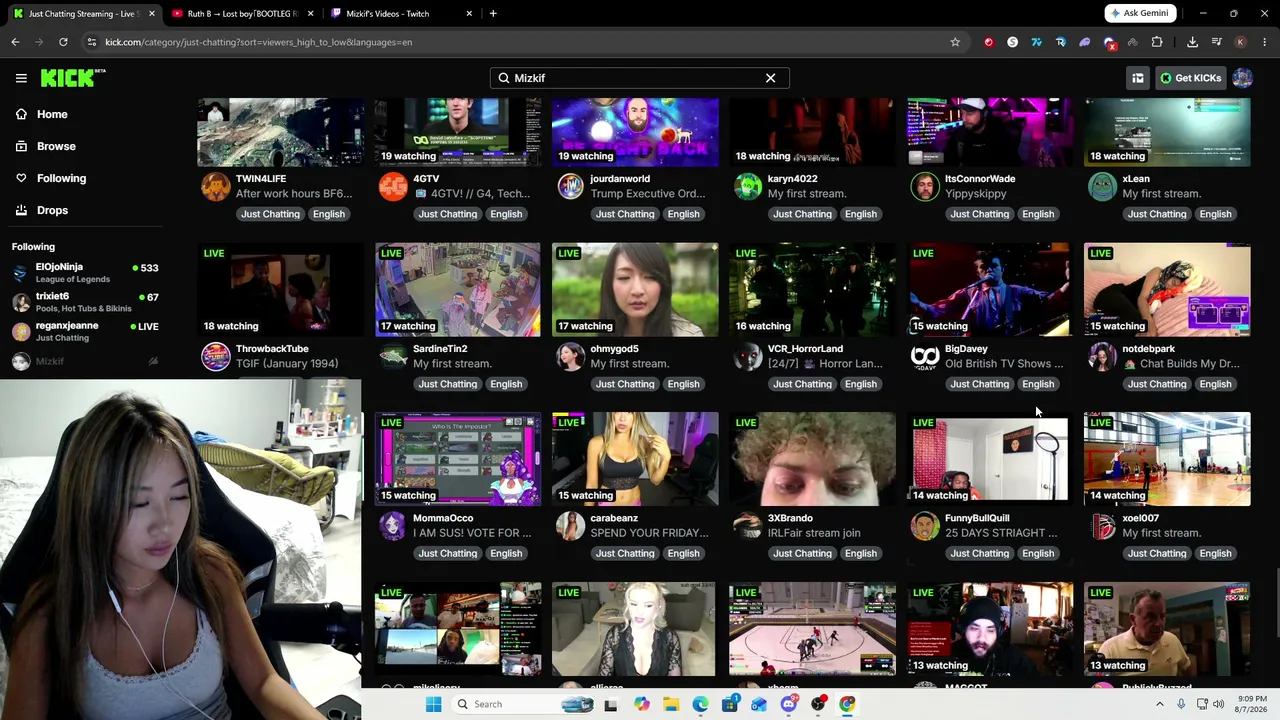
Task: Click Just Chatting tag under ItsConnorWade
Action: tap(979, 214)
